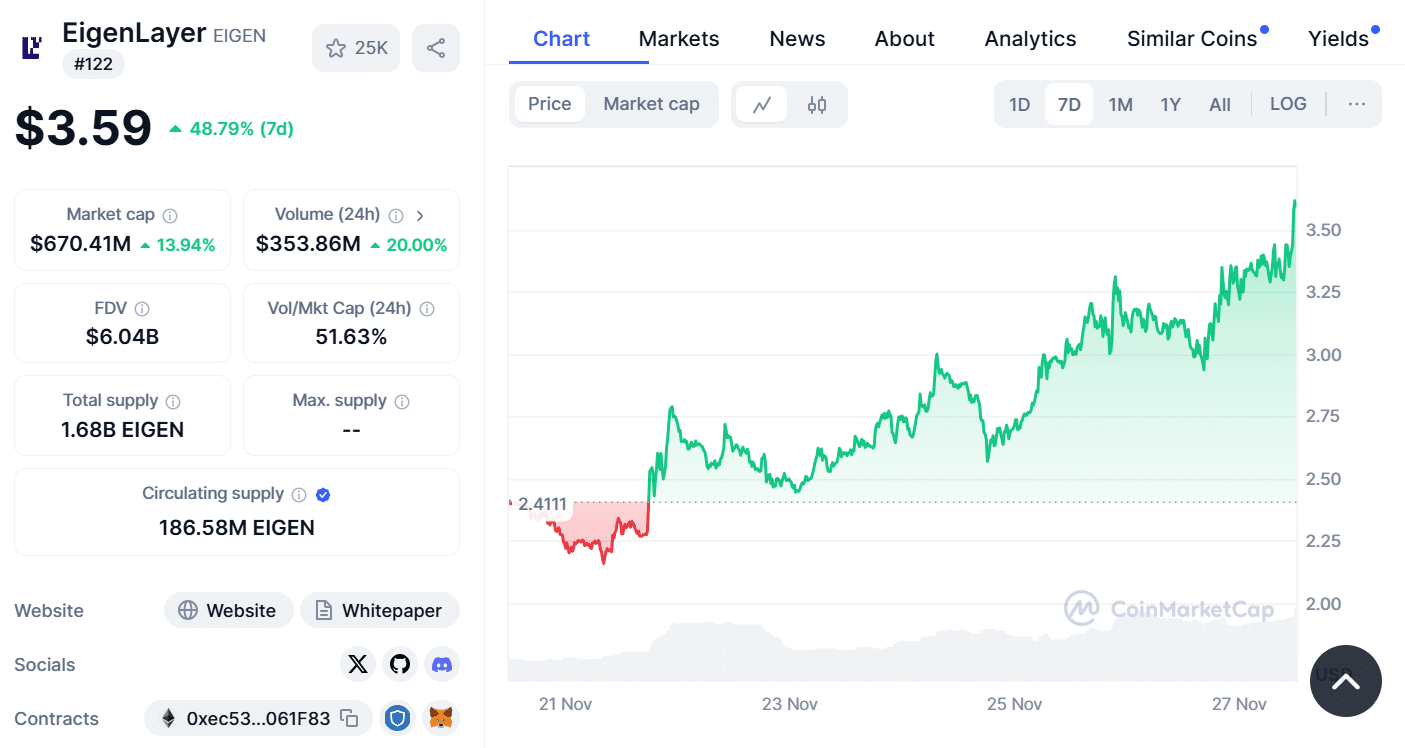Switch to candlestick chart view

[817, 104]
